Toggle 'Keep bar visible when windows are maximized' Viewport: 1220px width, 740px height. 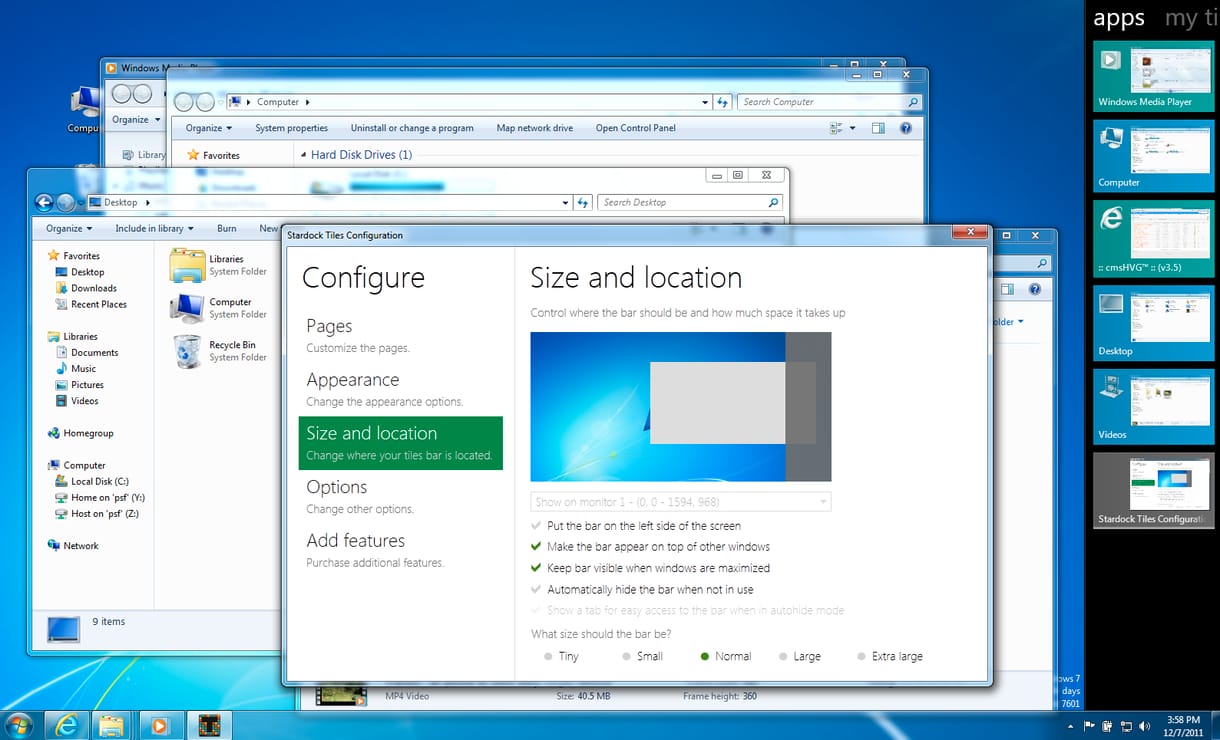click(651, 568)
